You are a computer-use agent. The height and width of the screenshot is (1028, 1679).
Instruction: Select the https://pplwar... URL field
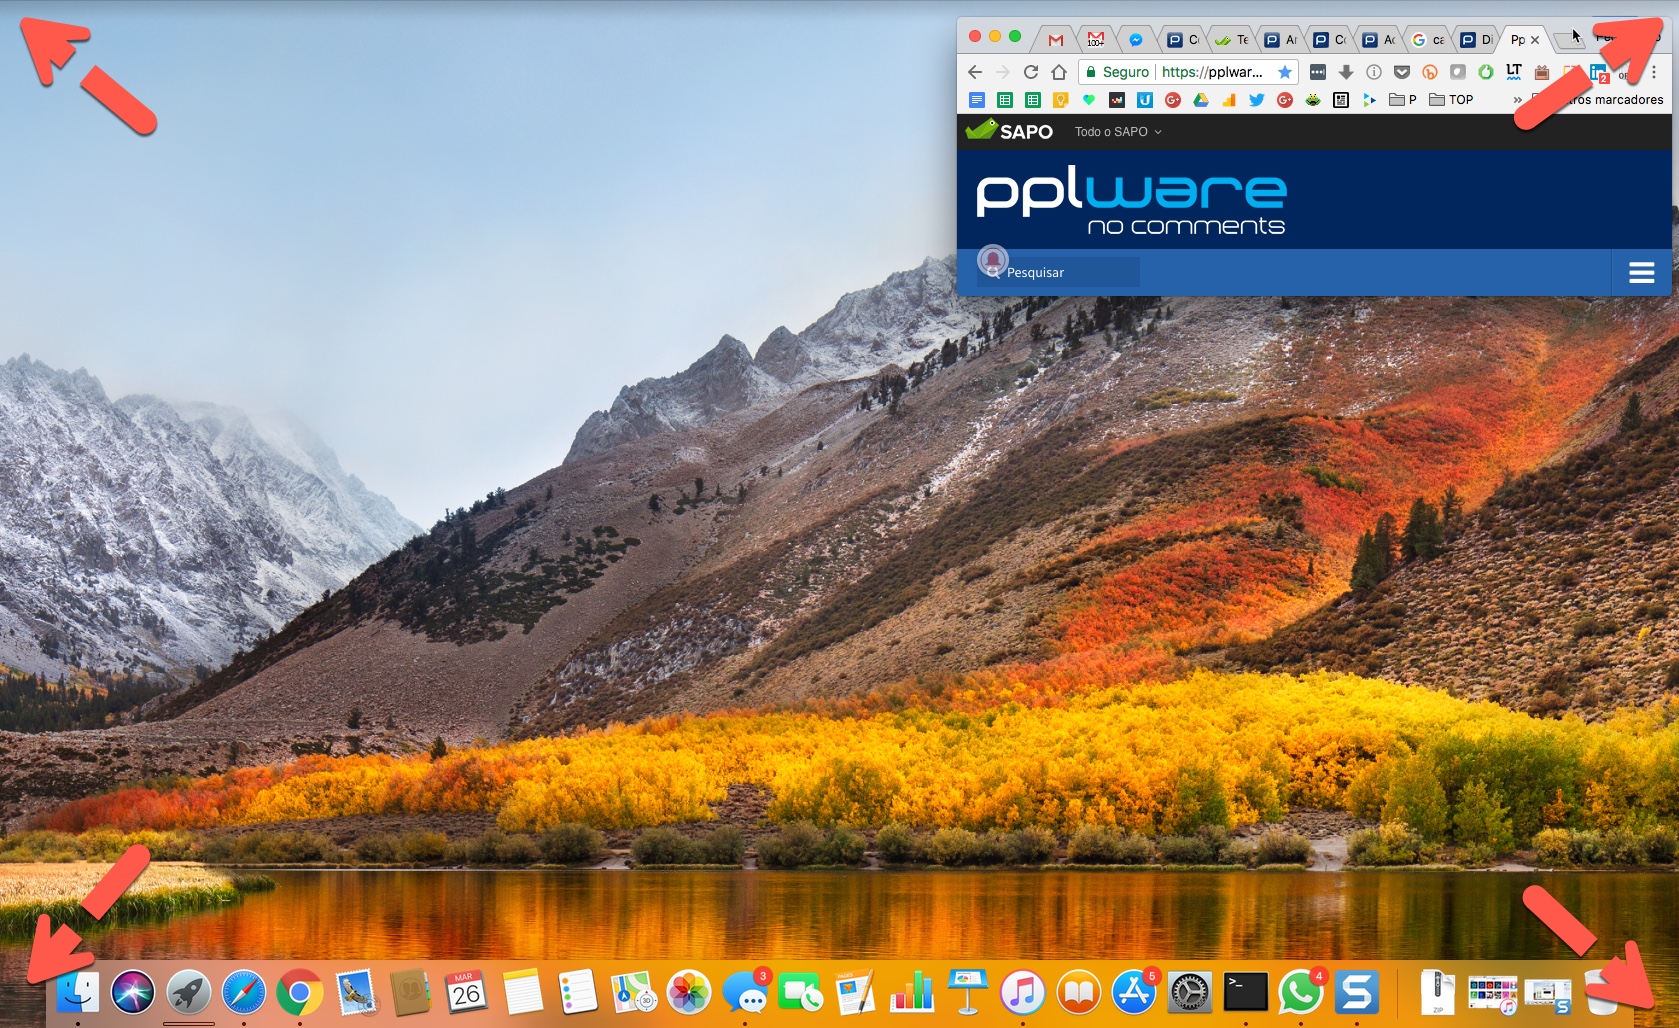click(x=1212, y=72)
